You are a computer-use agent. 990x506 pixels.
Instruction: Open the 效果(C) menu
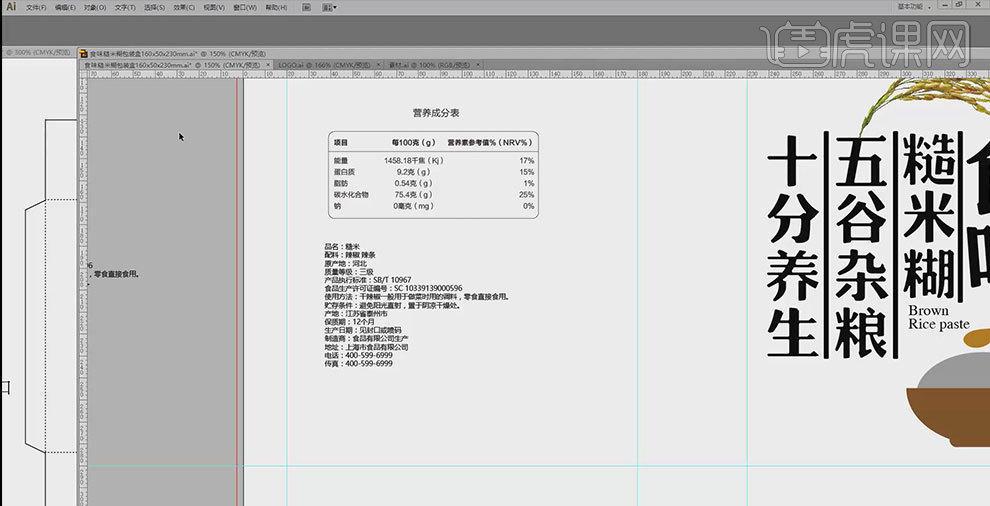click(x=183, y=6)
